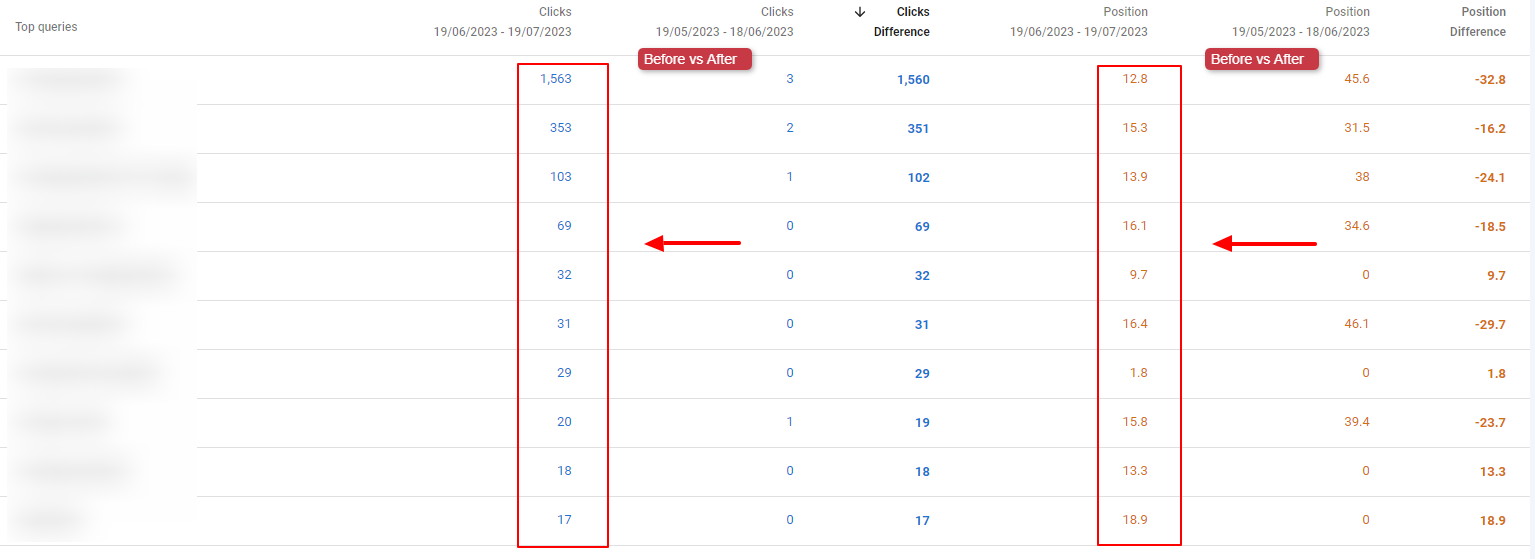
Task: Select the position value 12.8
Action: pos(1135,78)
